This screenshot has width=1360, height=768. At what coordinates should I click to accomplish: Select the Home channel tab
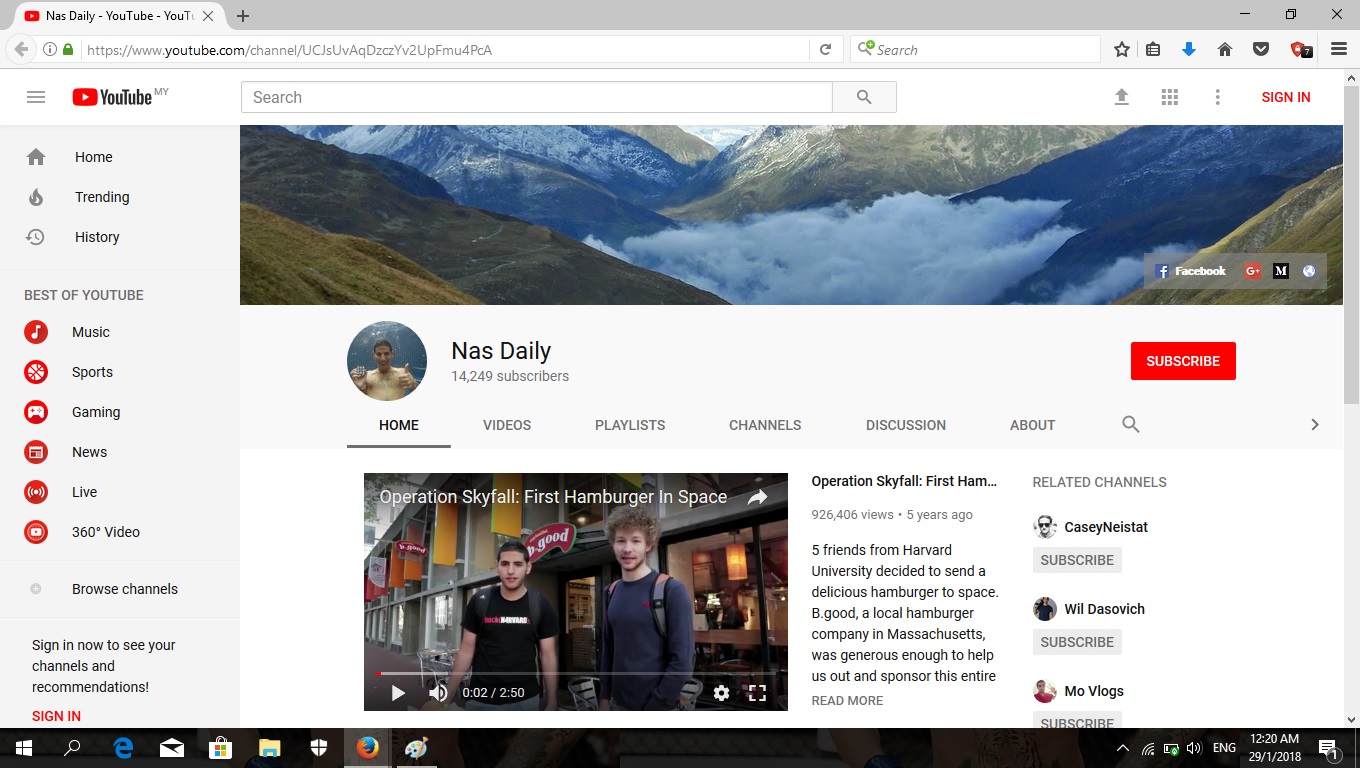click(399, 425)
